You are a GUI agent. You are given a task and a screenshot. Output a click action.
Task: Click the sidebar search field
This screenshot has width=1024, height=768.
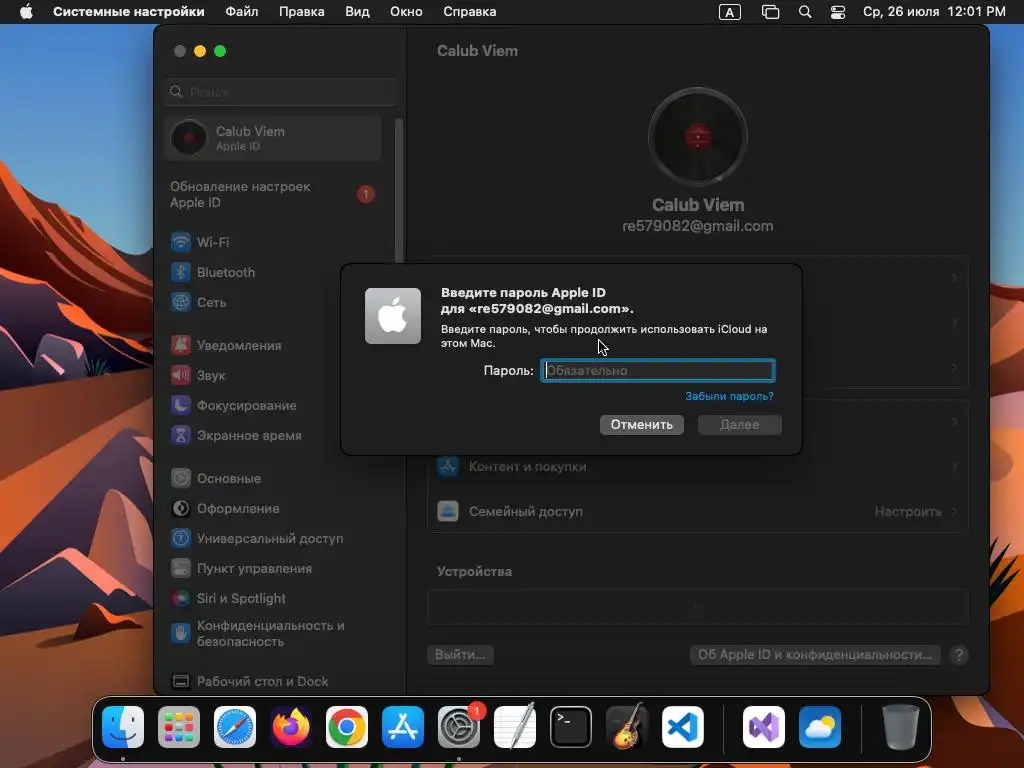click(280, 92)
